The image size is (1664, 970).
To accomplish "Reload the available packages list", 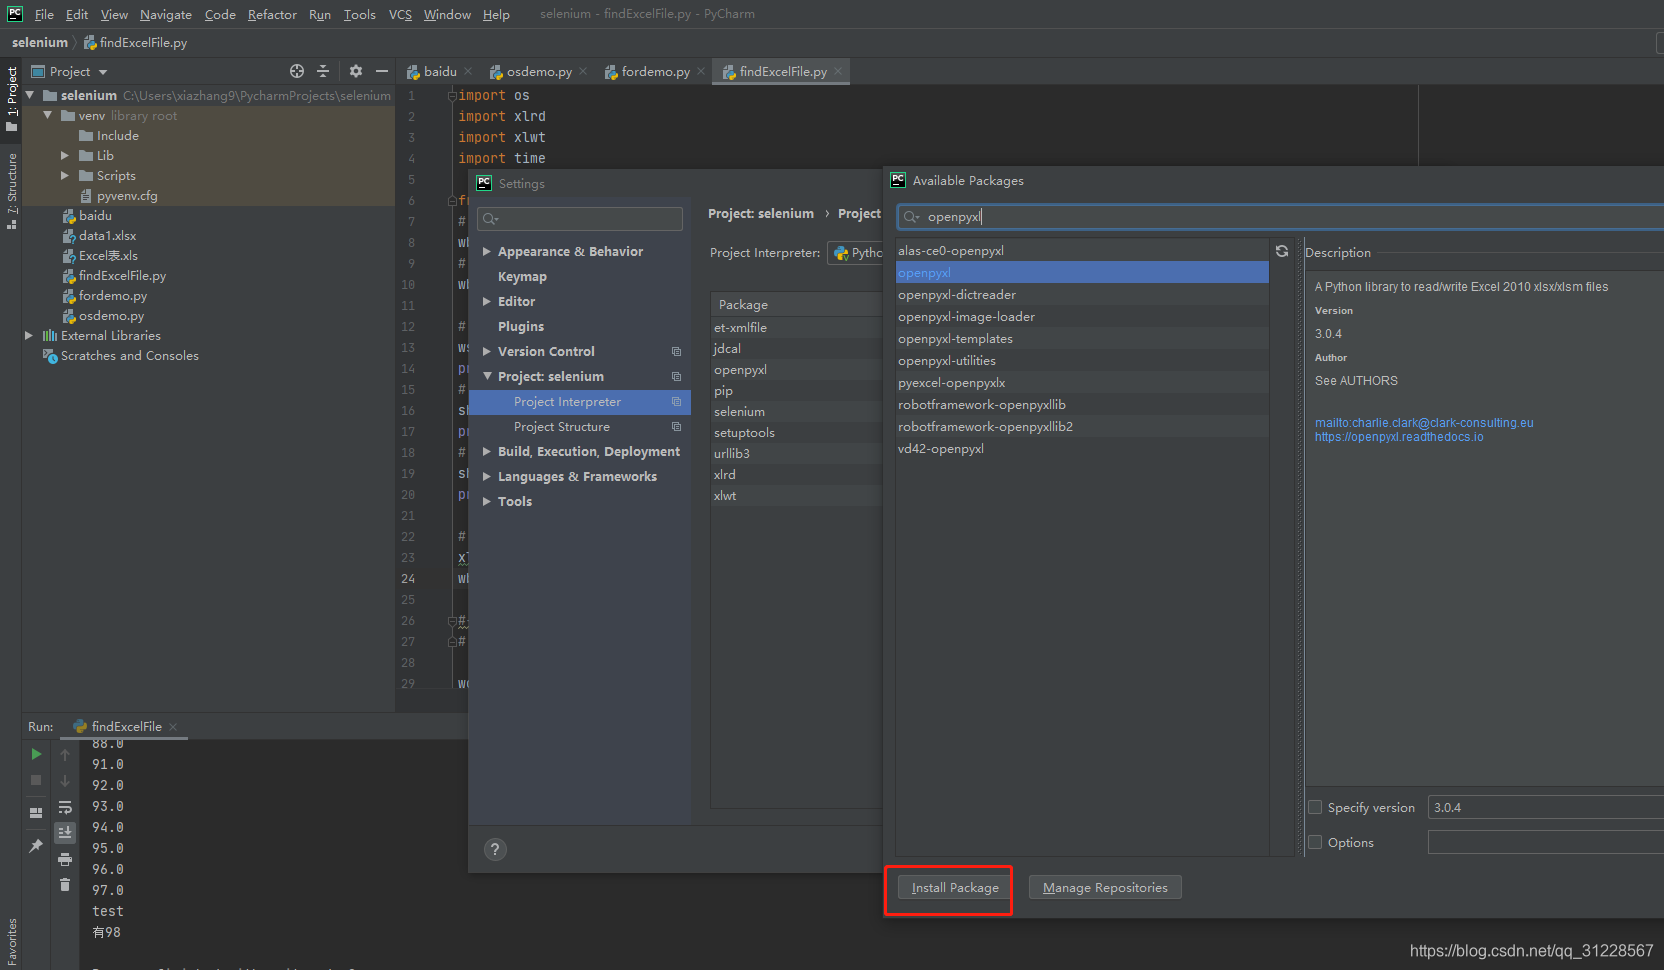I will tap(1282, 251).
